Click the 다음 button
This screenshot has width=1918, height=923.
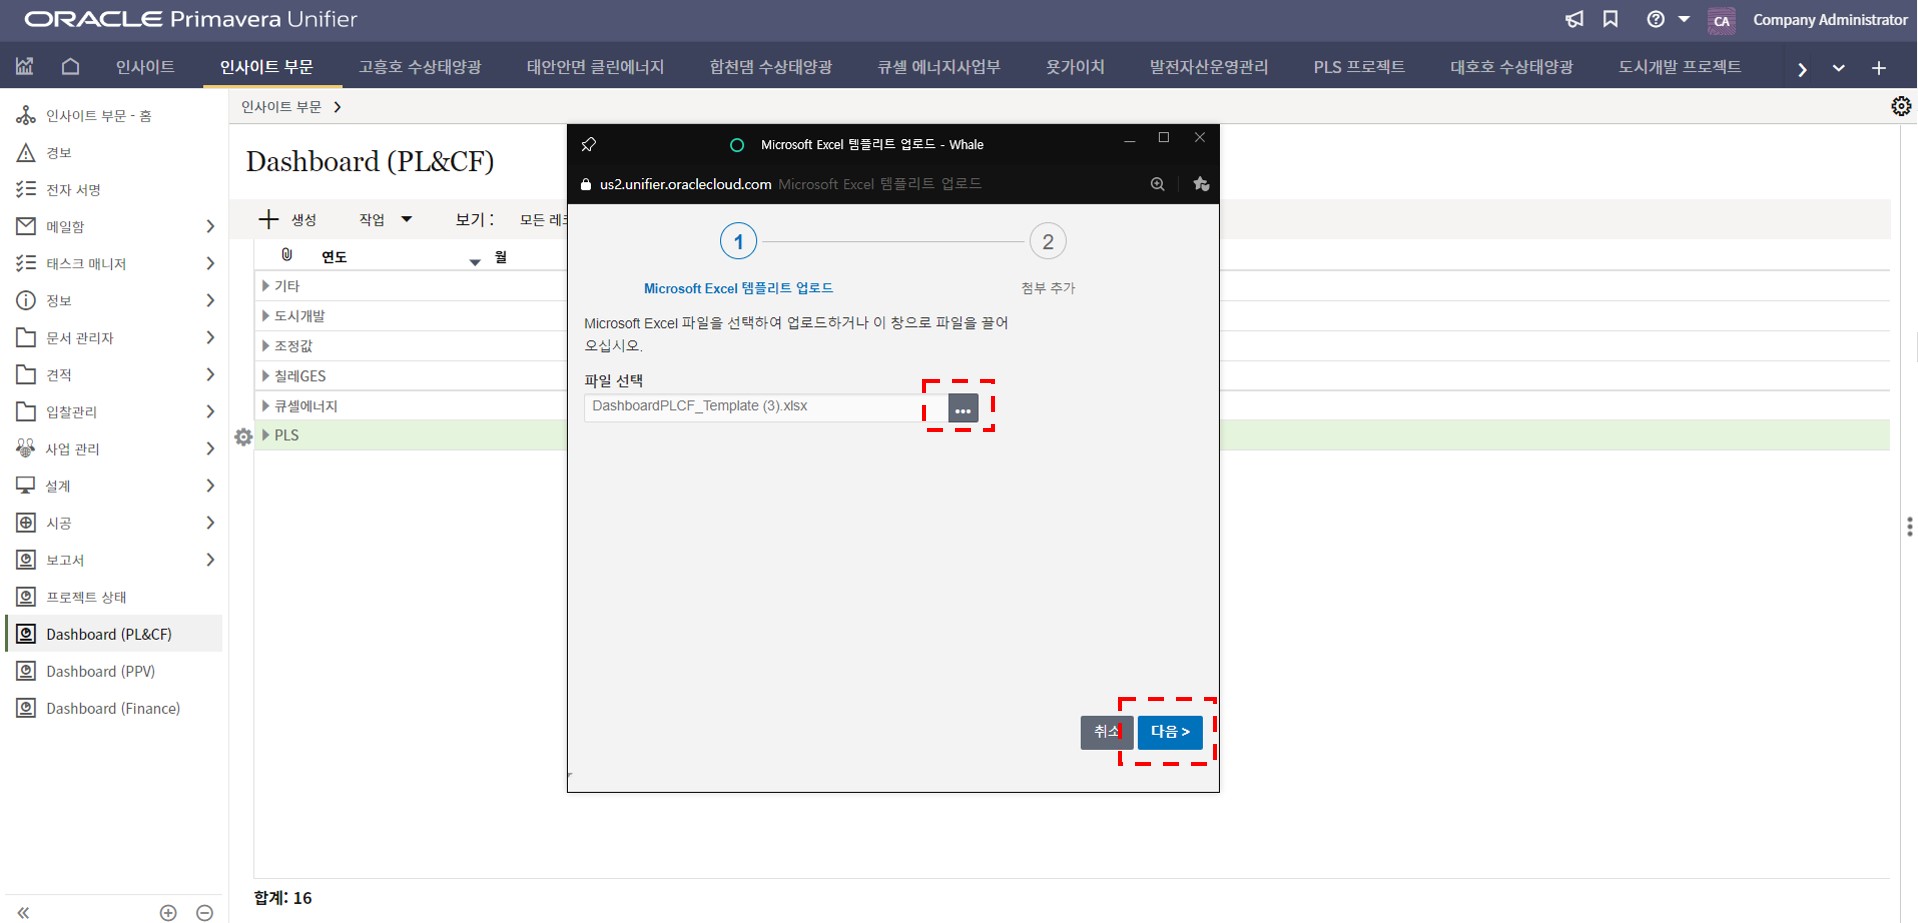(x=1169, y=732)
